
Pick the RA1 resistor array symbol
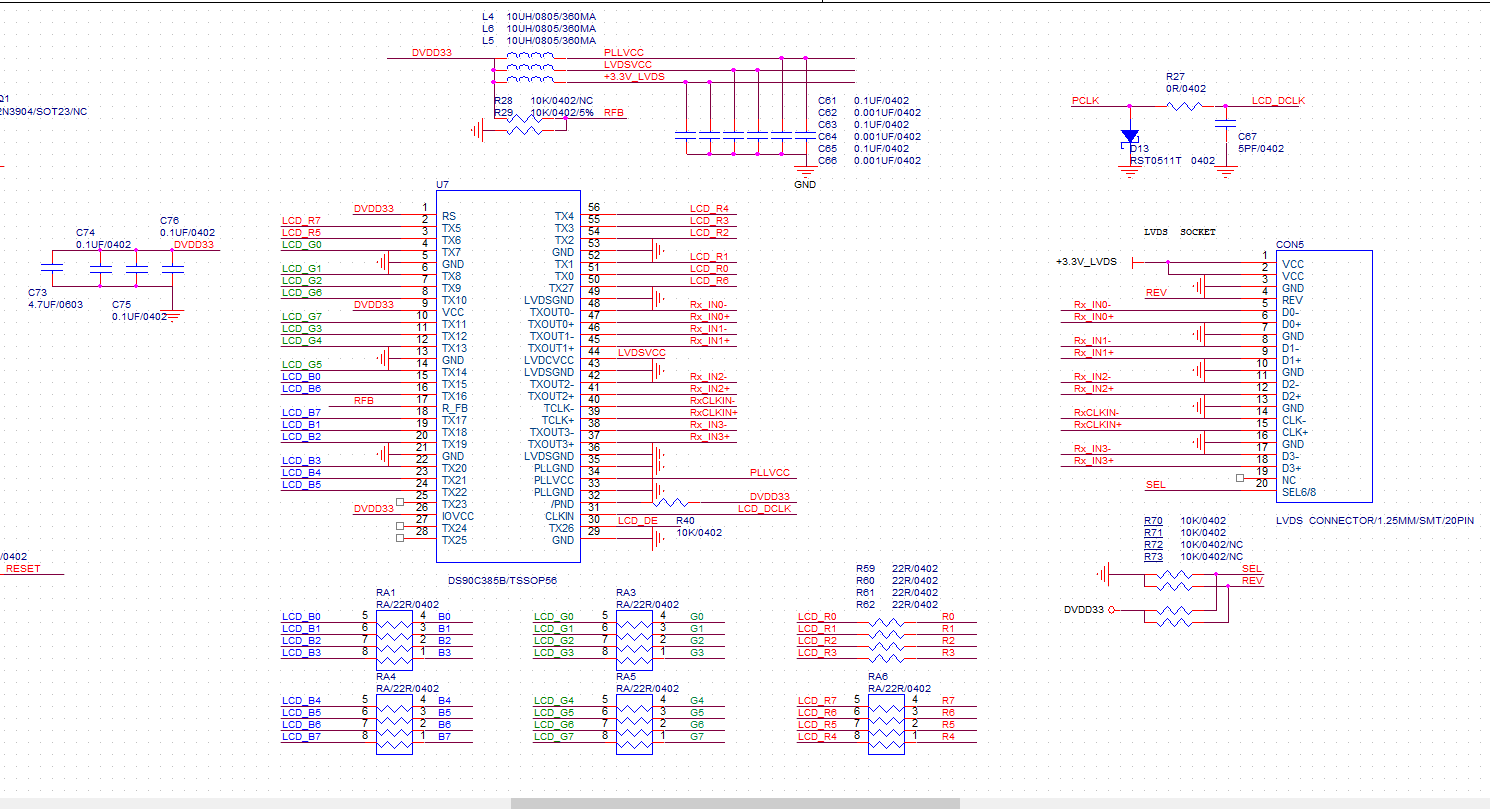point(394,635)
